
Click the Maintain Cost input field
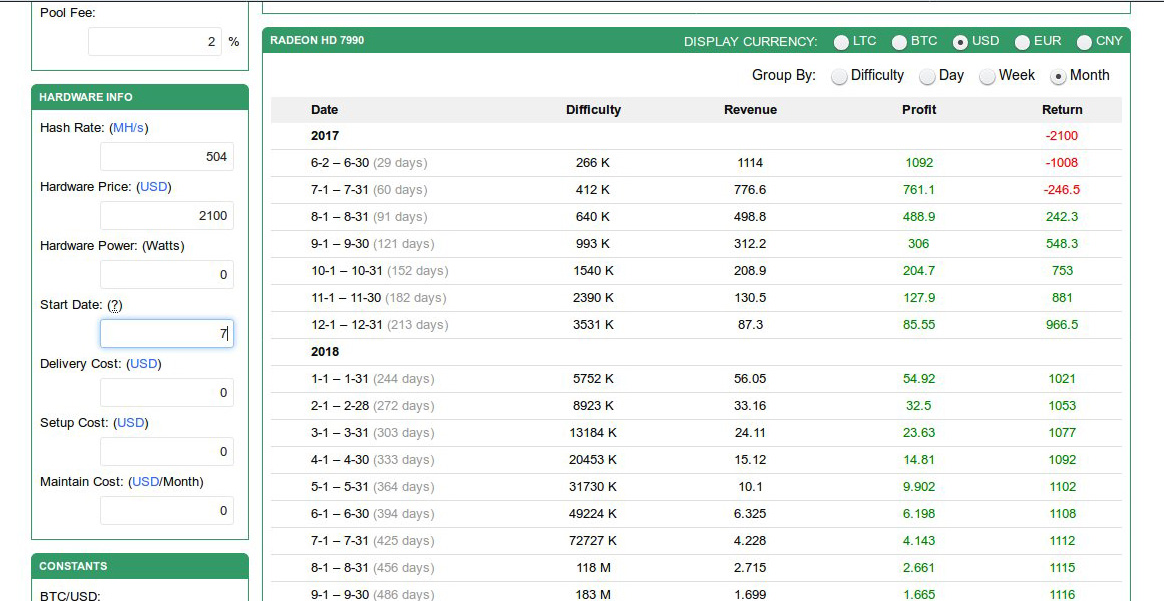pos(166,510)
